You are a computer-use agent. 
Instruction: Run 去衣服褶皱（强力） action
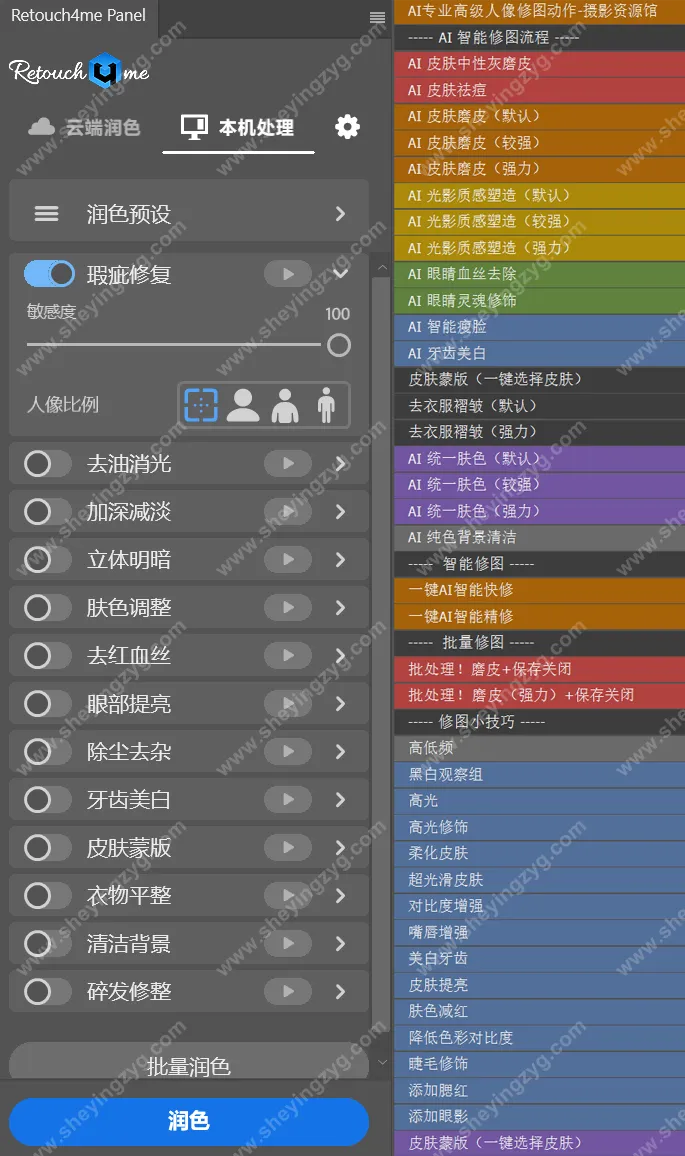pos(540,432)
